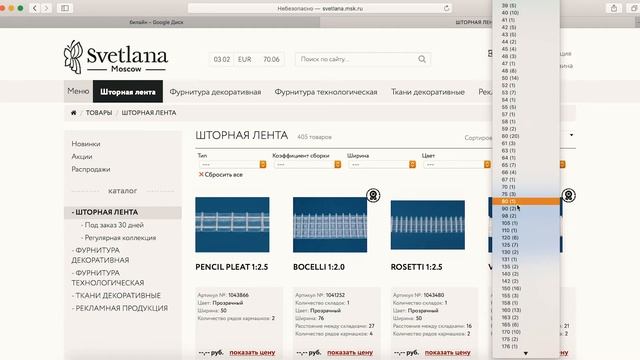
Task: Choose option 98 (2) in the list
Action: pyautogui.click(x=527, y=216)
